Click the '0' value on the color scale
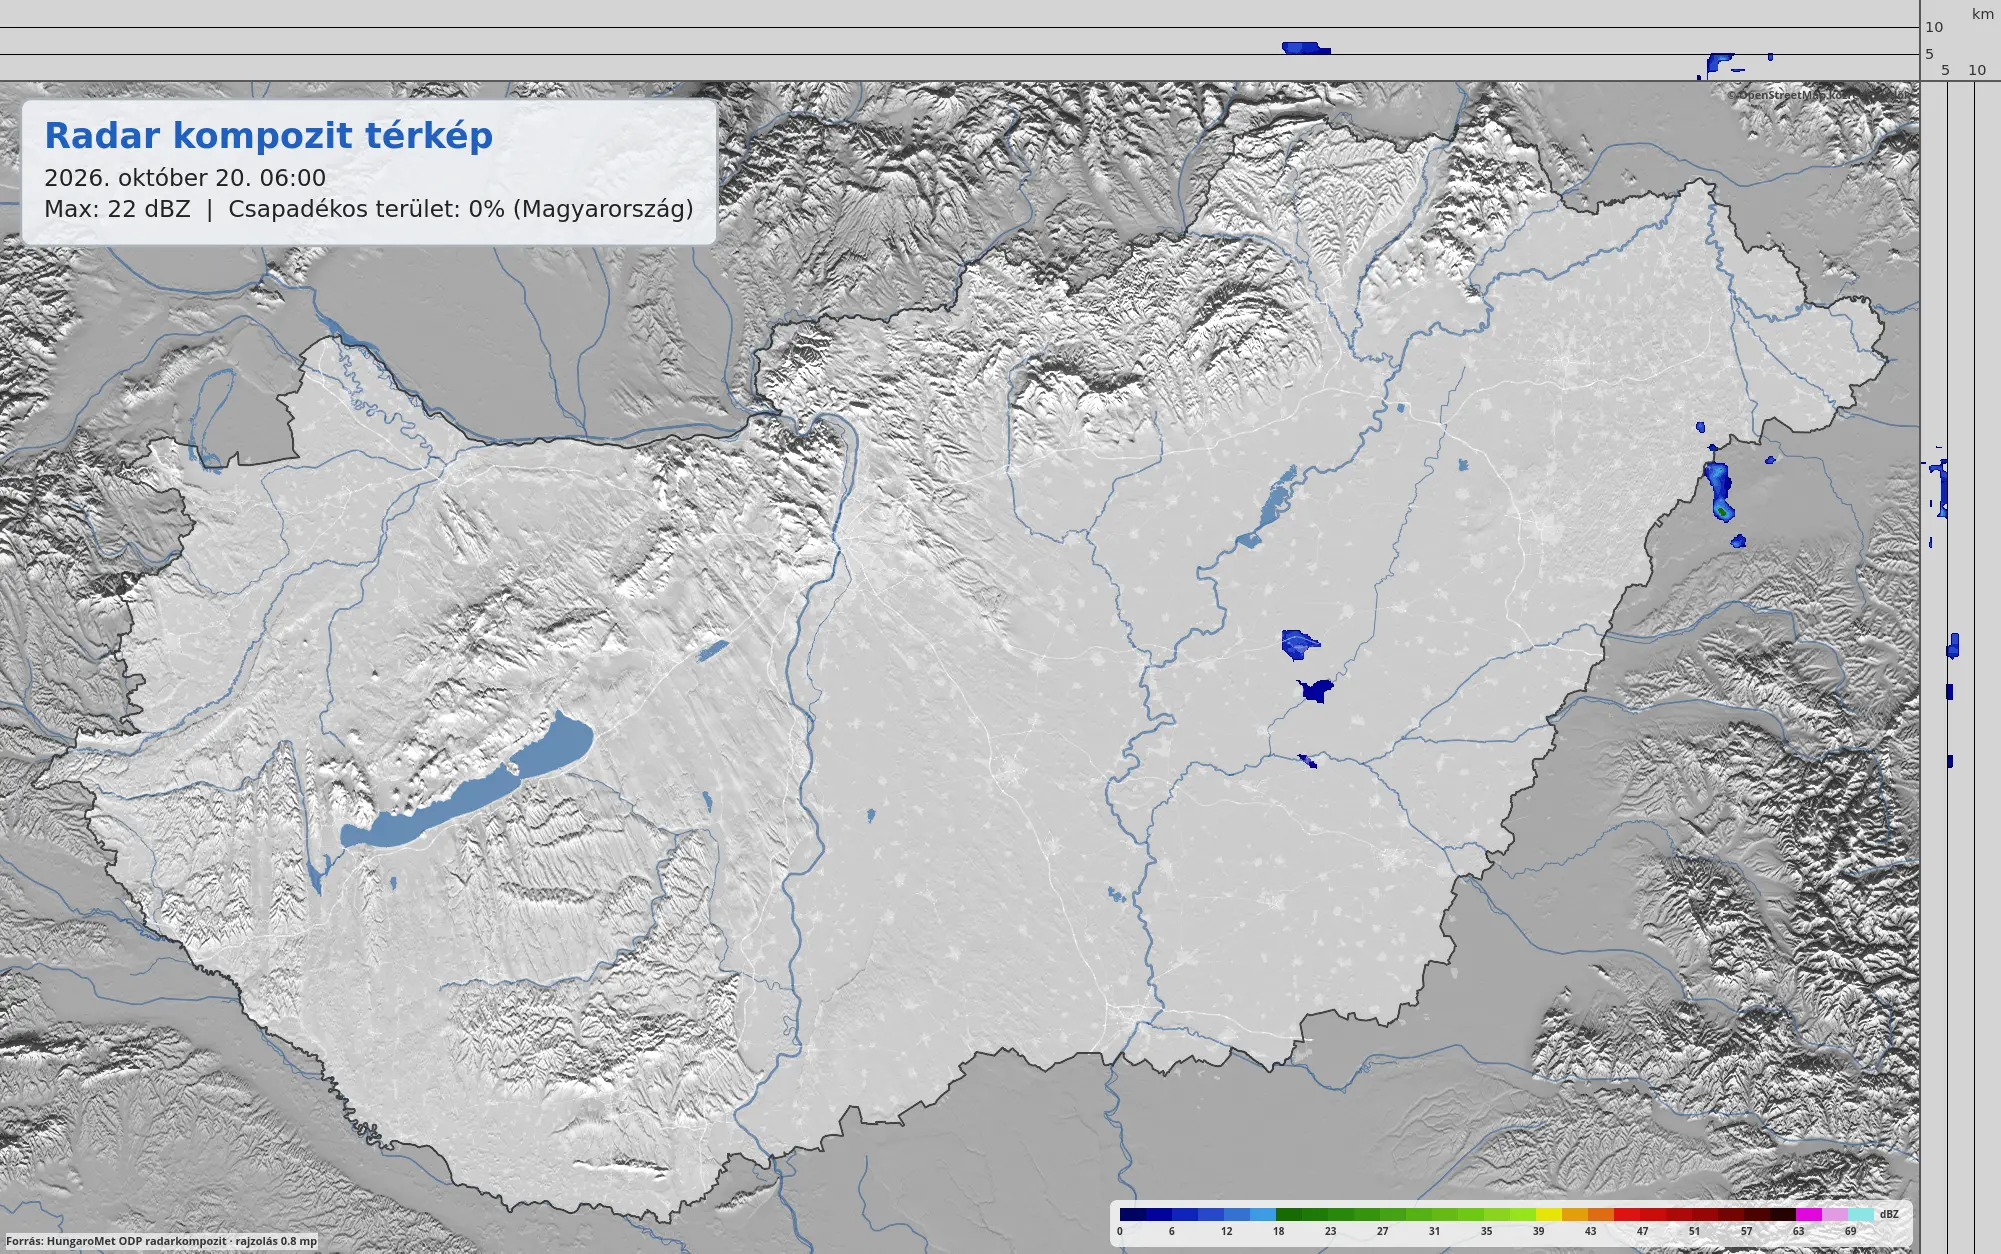Viewport: 2001px width, 1254px height. [1120, 1232]
